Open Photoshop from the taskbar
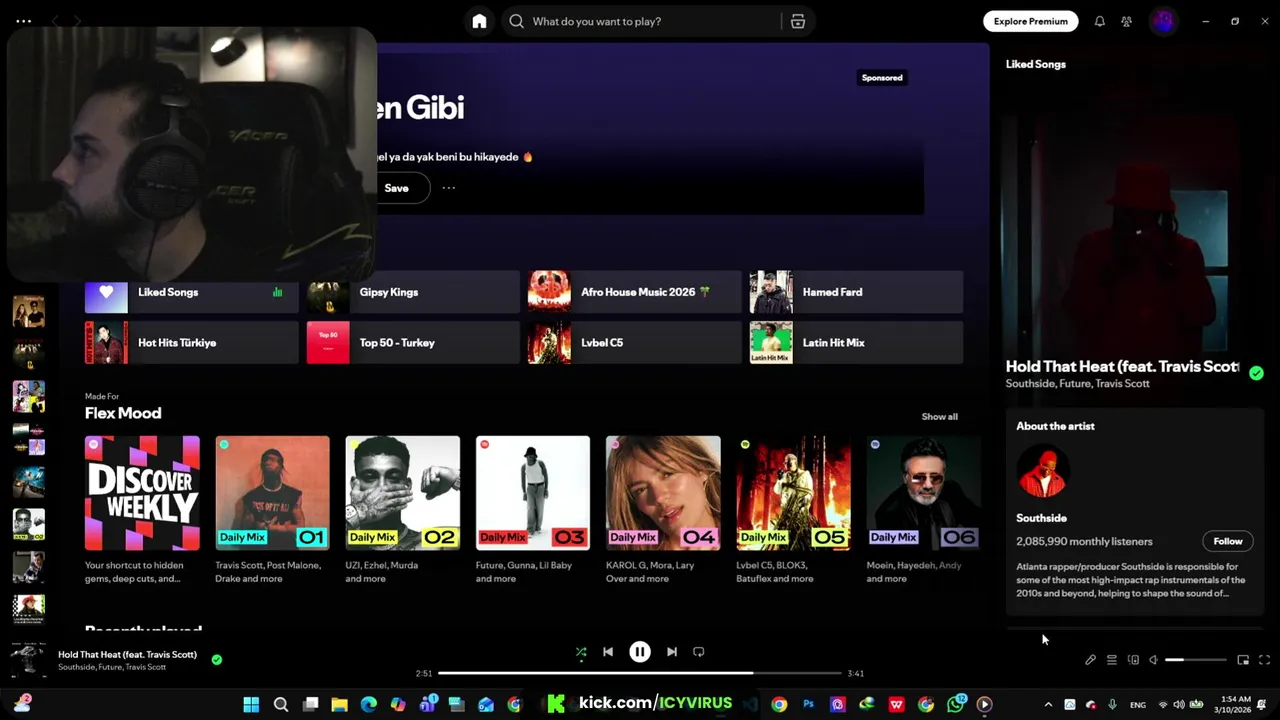This screenshot has width=1280, height=720. click(808, 704)
